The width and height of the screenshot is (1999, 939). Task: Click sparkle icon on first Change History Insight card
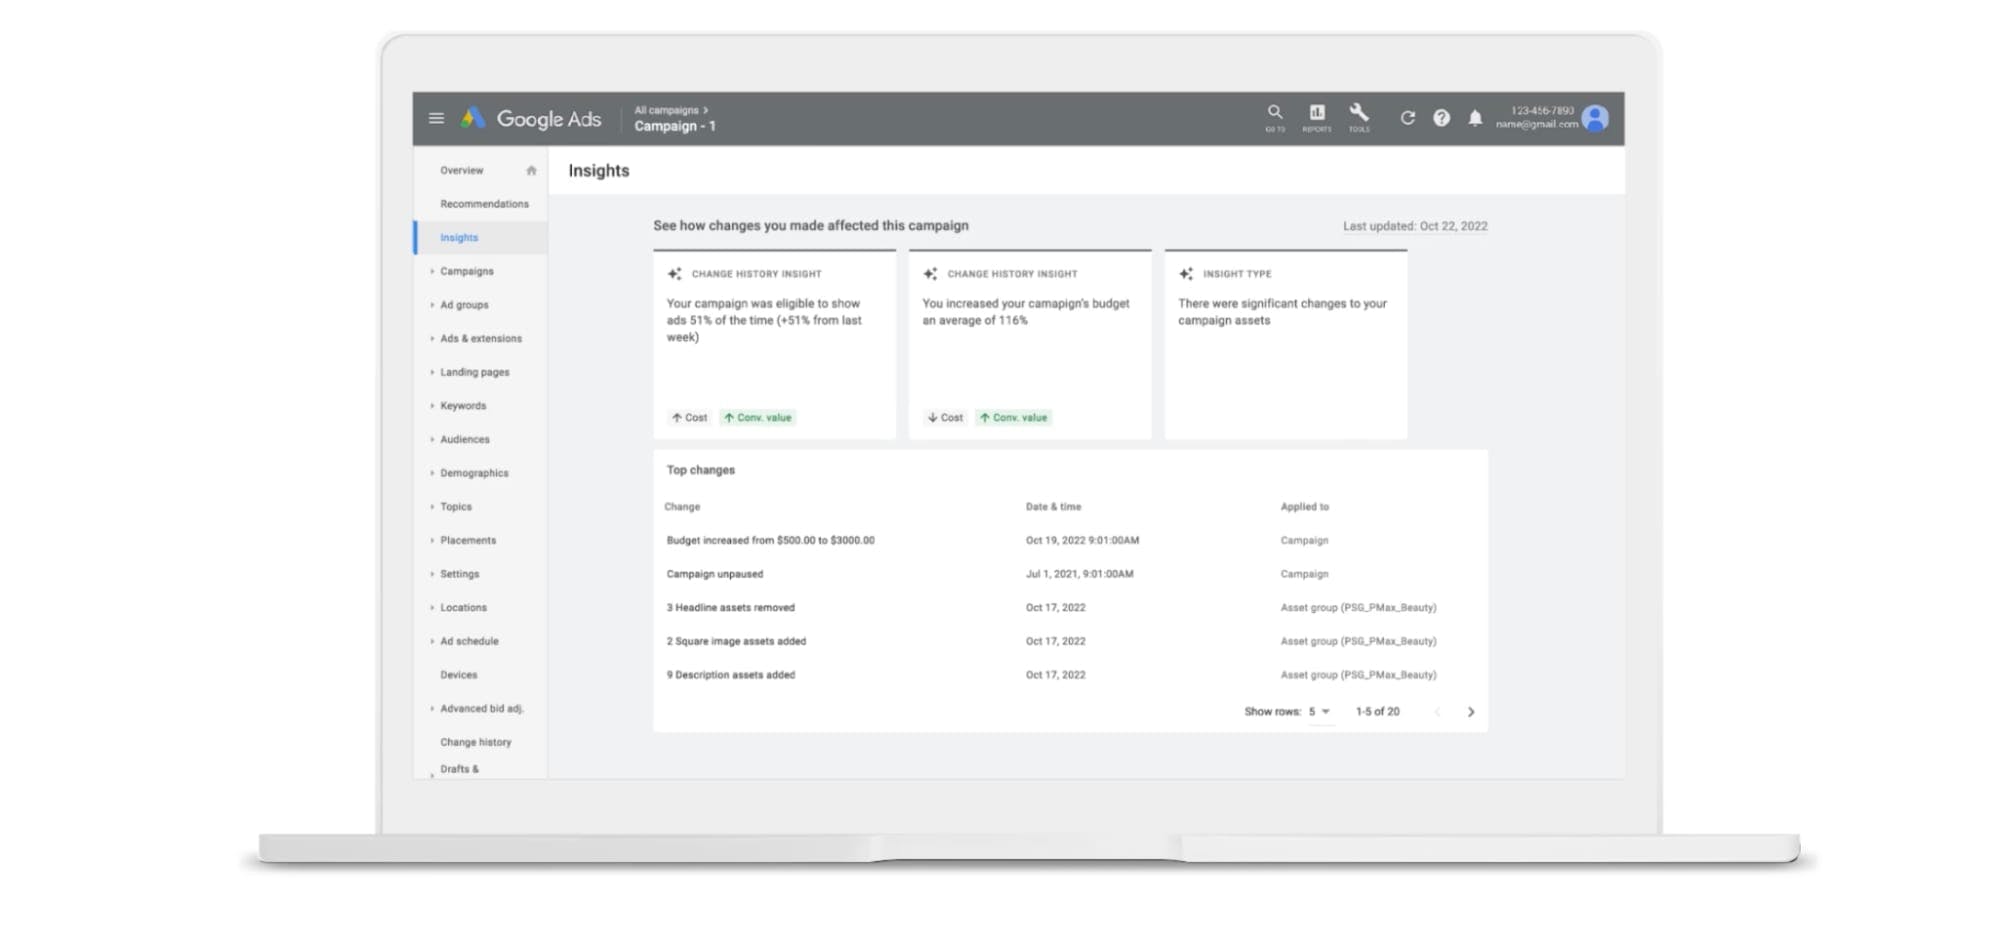tap(675, 273)
